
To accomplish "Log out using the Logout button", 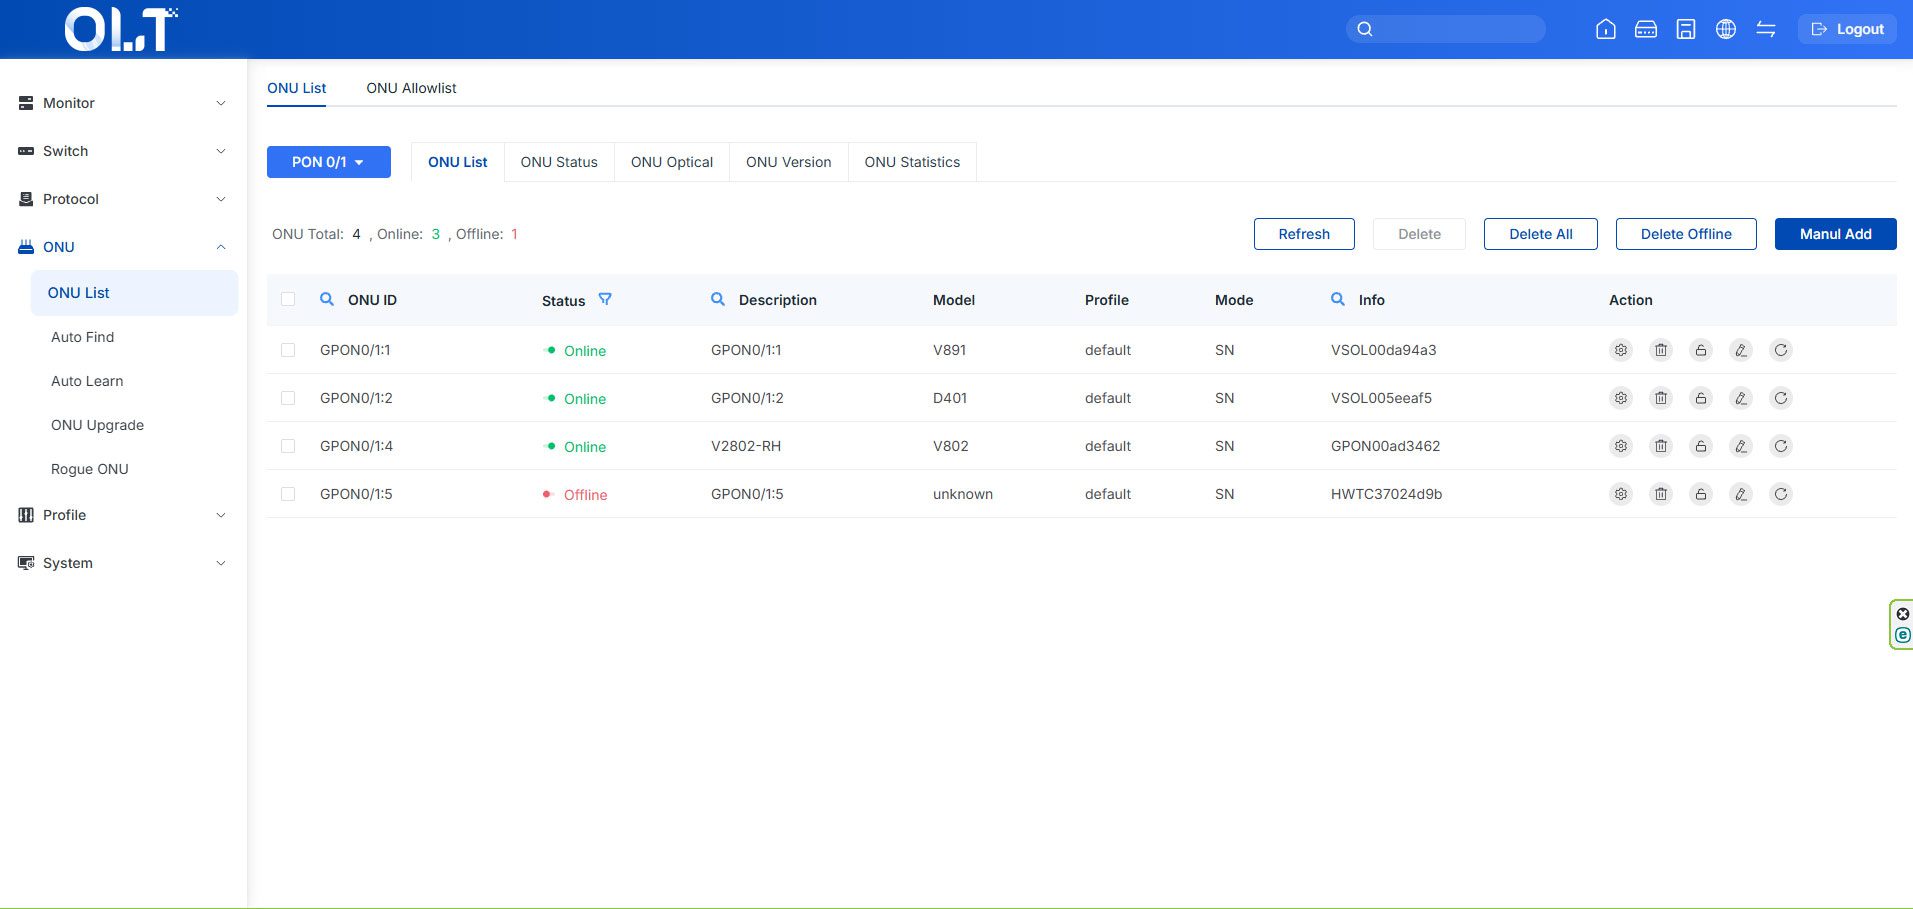I will (1848, 29).
